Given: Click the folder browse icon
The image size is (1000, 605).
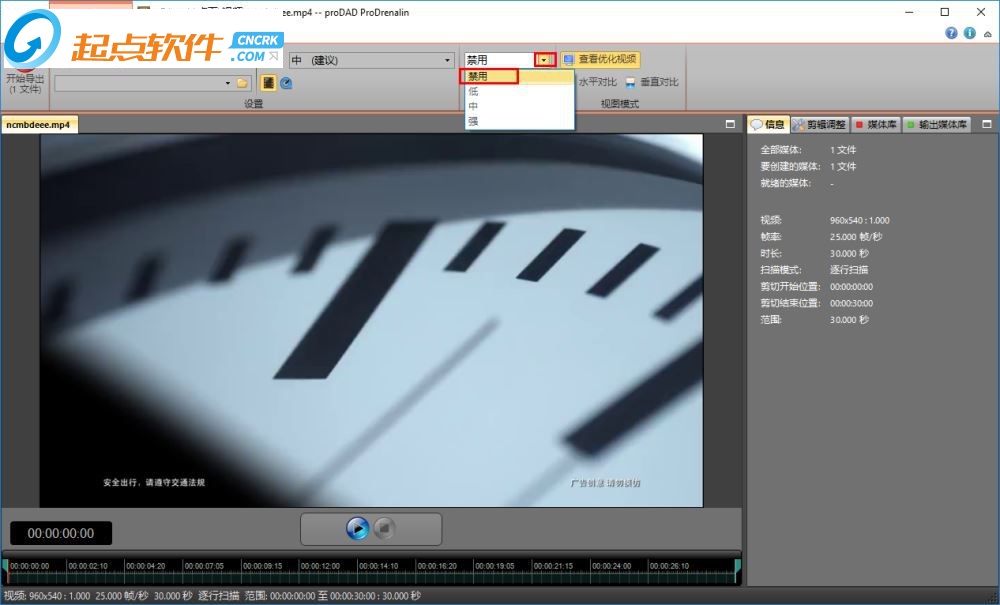Looking at the screenshot, I should point(242,83).
